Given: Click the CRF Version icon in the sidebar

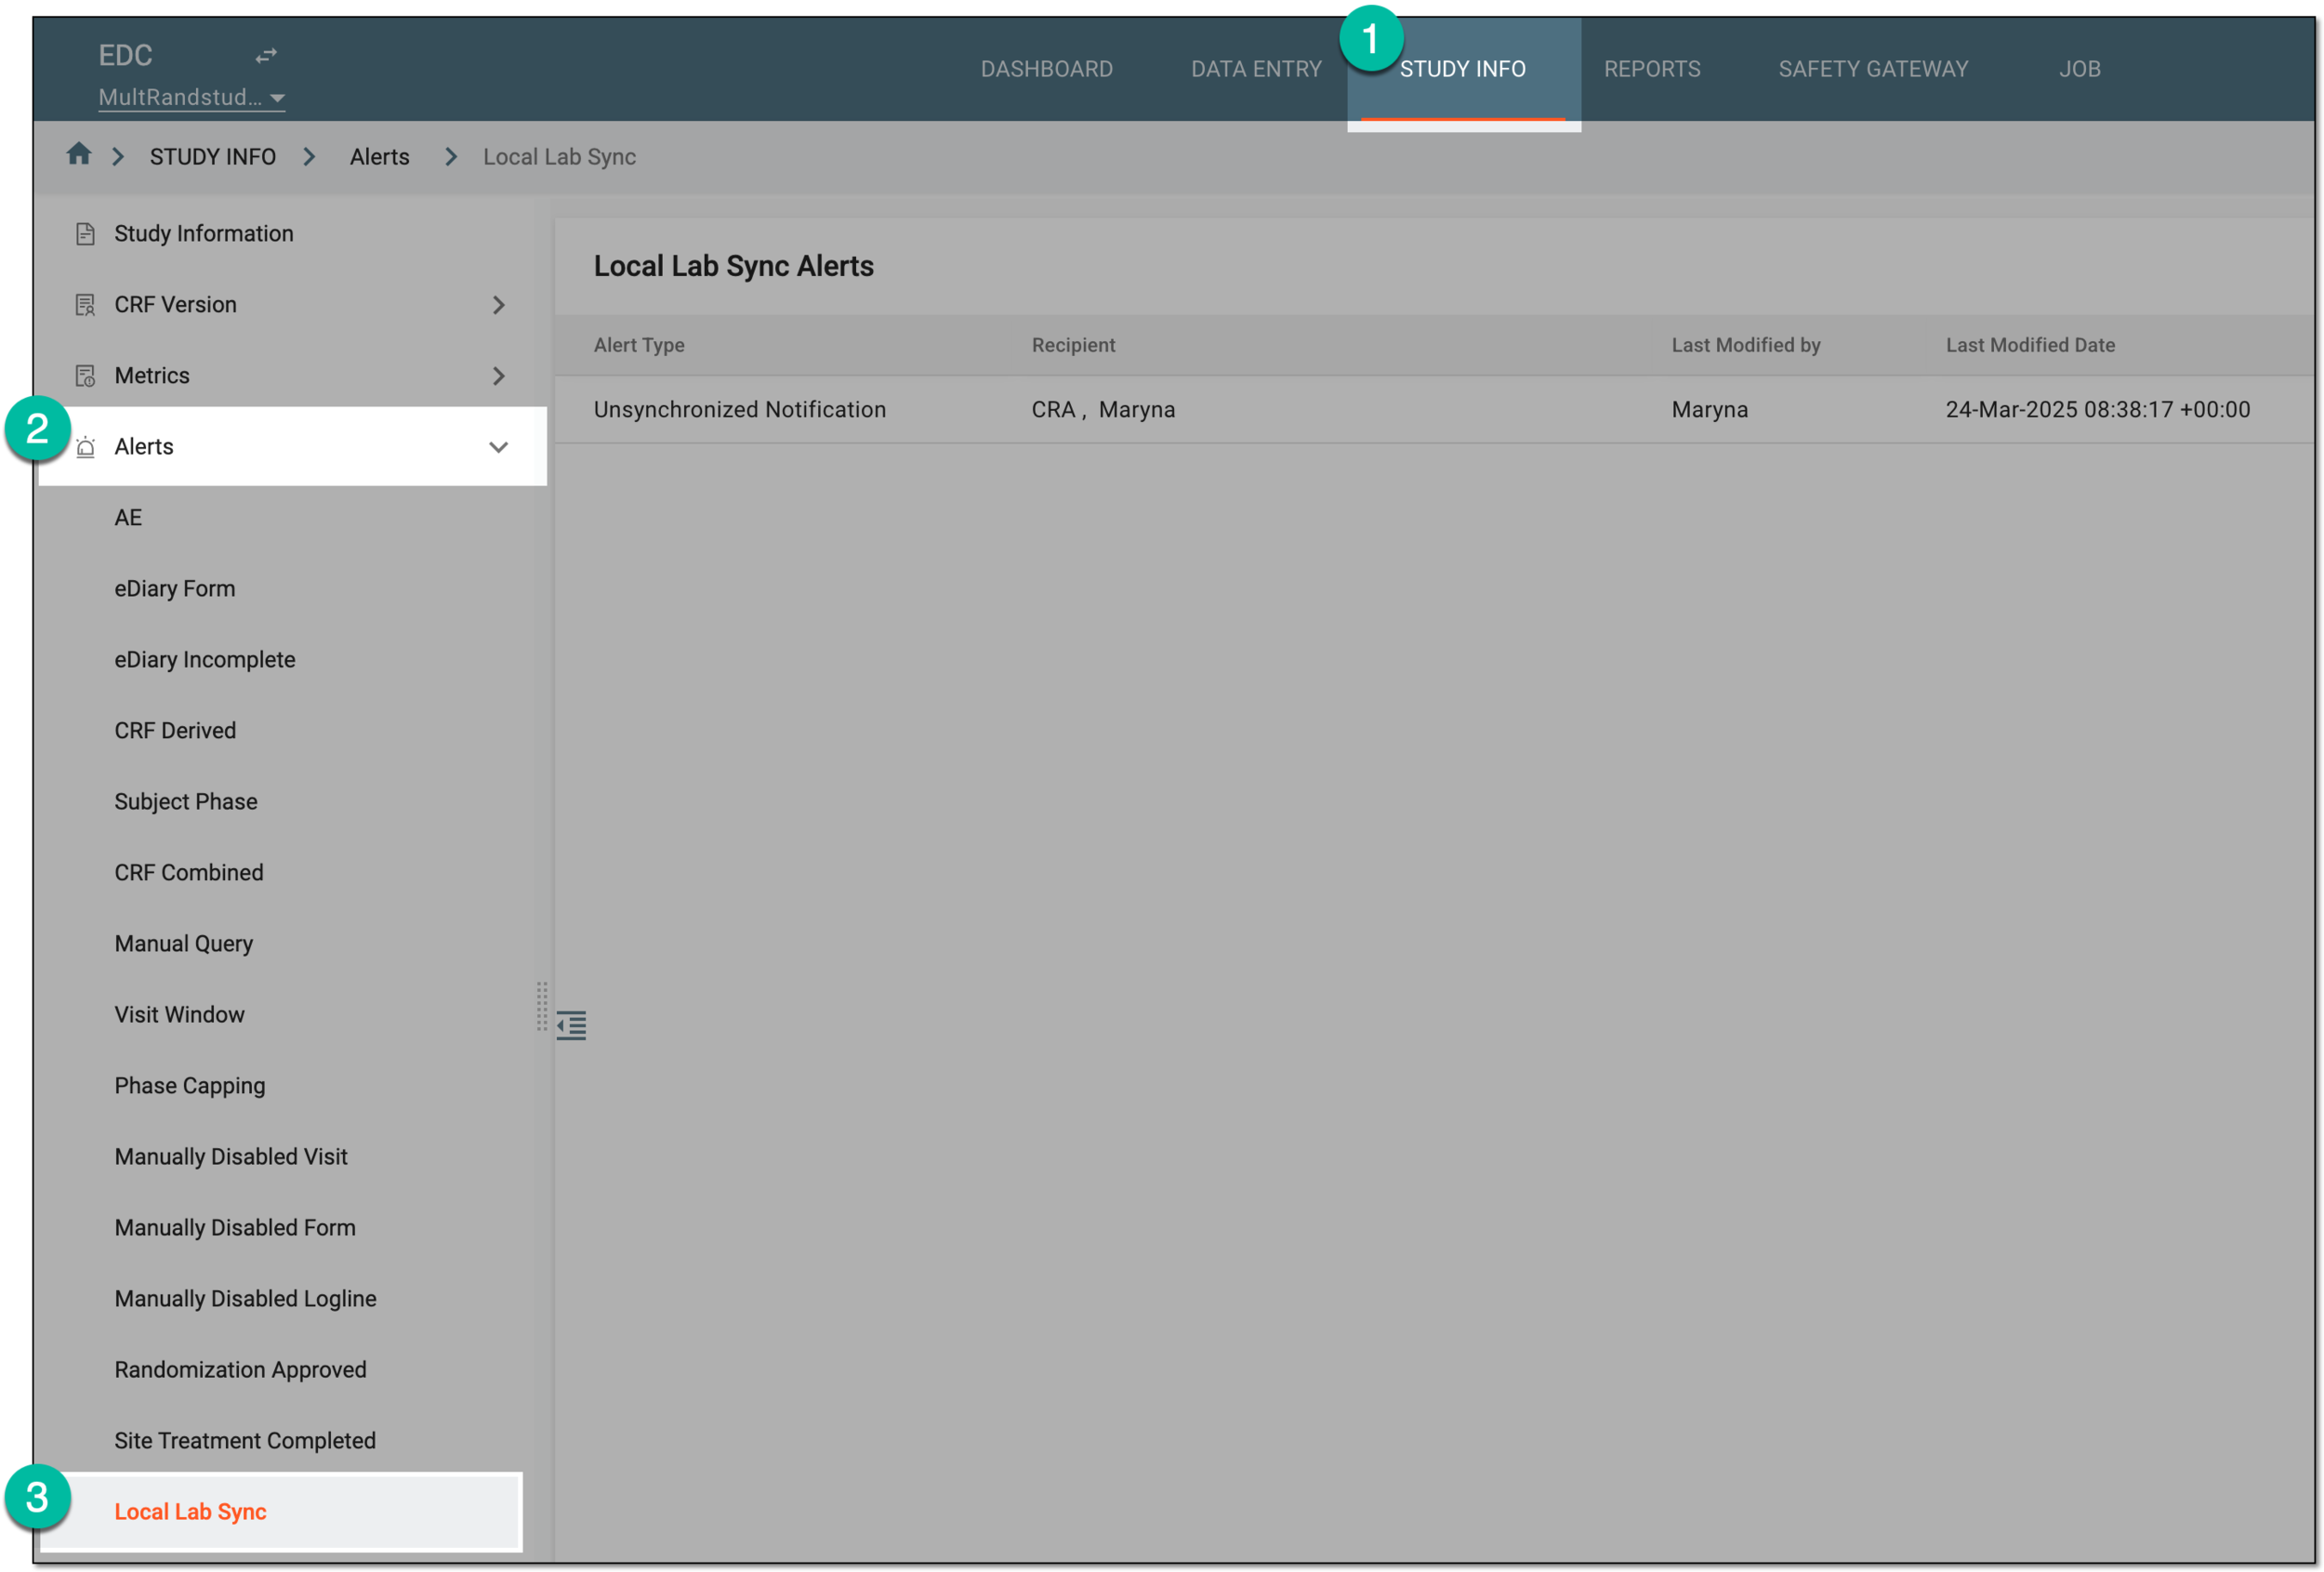Looking at the screenshot, I should [85, 305].
